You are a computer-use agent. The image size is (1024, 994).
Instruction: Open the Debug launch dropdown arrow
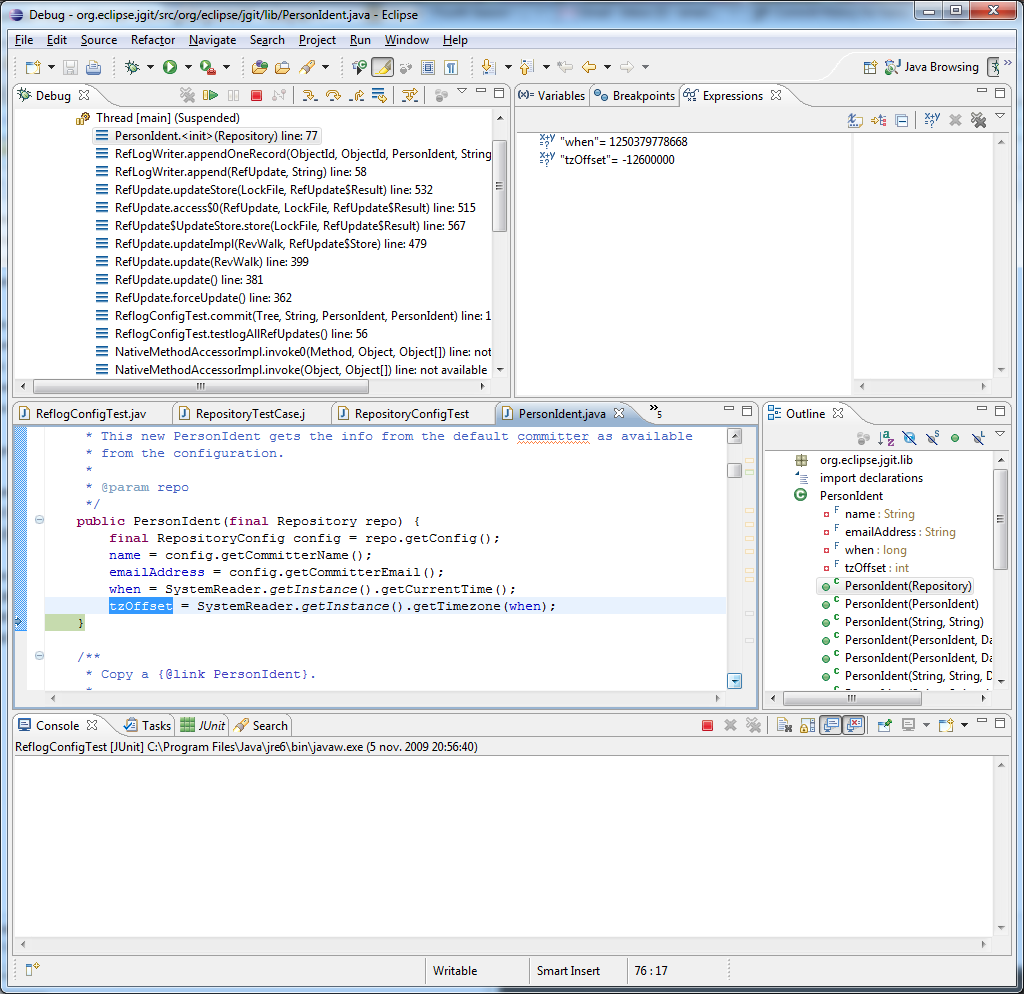150,67
